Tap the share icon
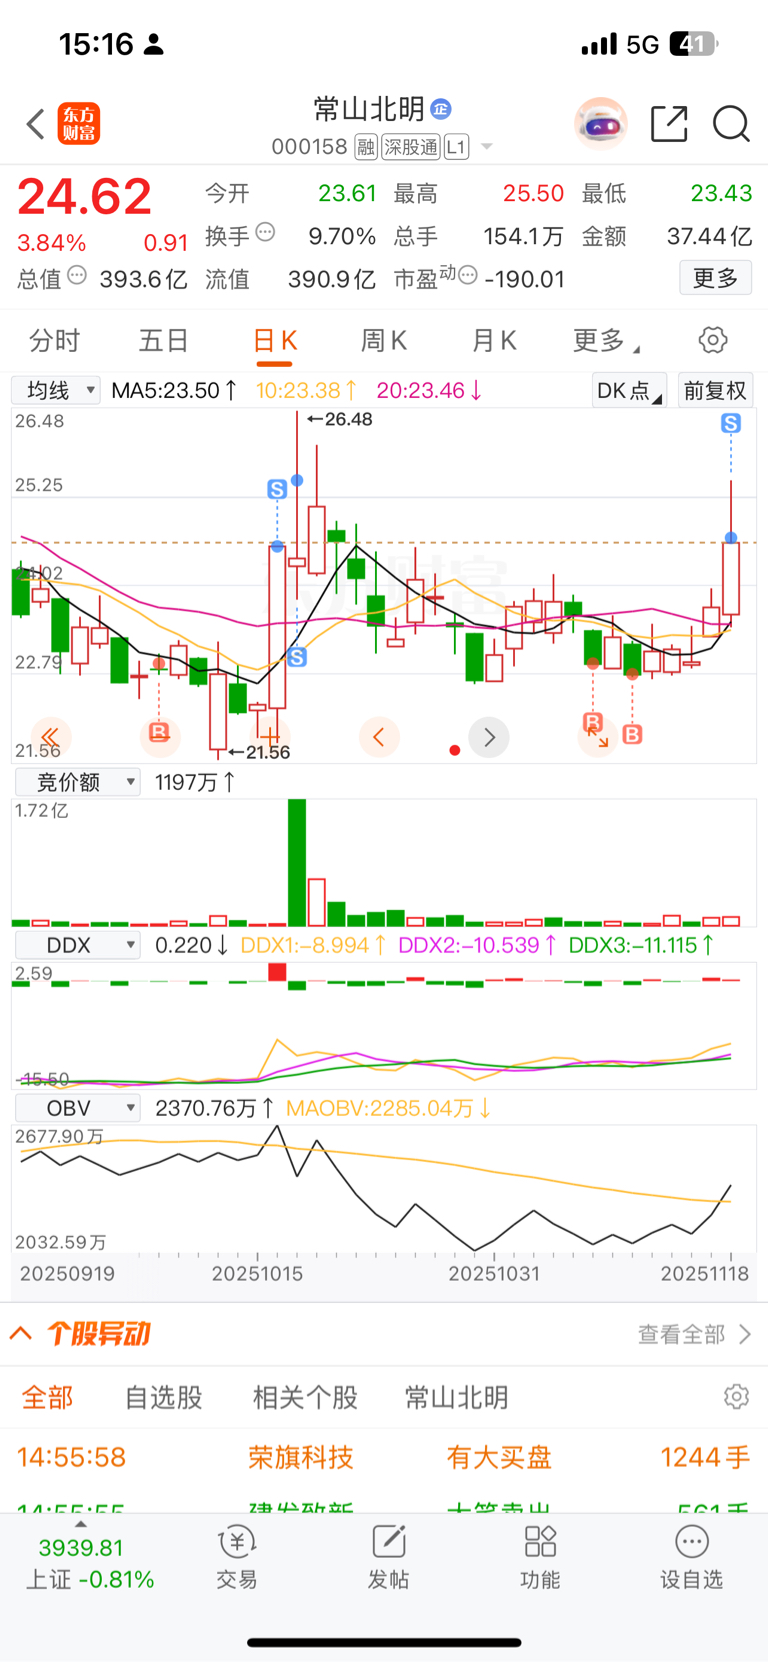The width and height of the screenshot is (768, 1662). pyautogui.click(x=669, y=124)
